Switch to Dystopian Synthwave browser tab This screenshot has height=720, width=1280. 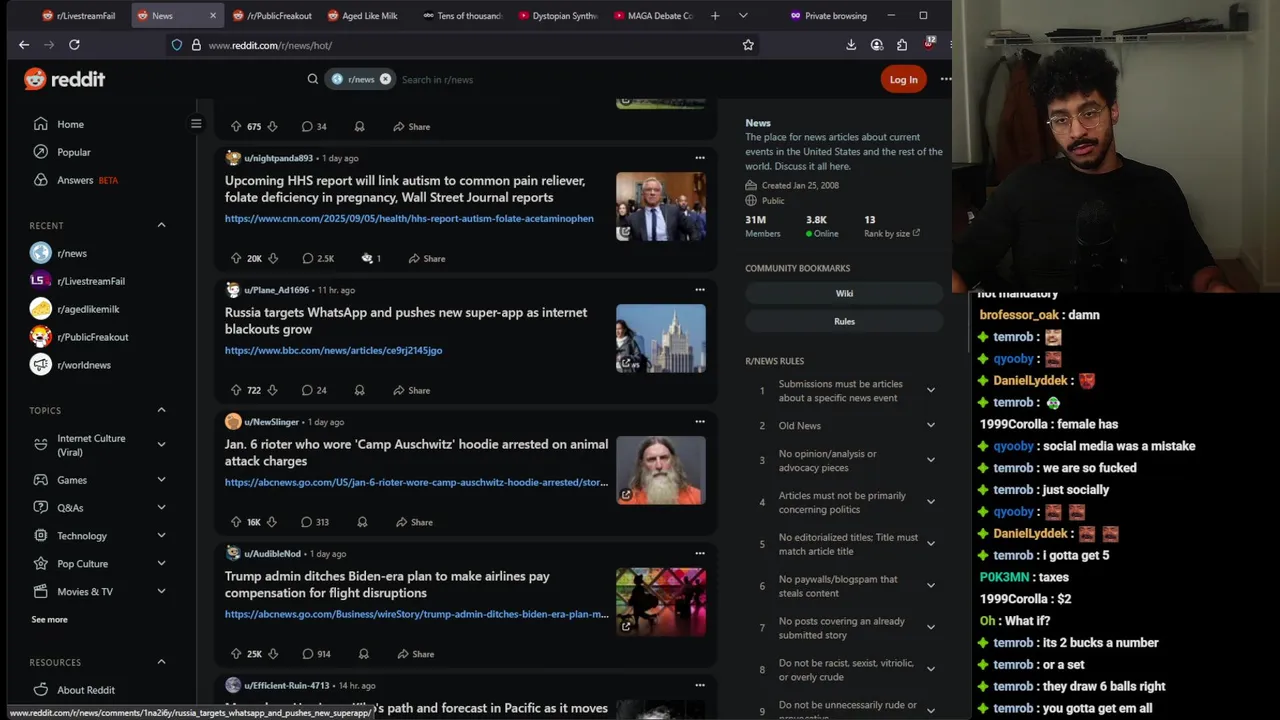(556, 16)
